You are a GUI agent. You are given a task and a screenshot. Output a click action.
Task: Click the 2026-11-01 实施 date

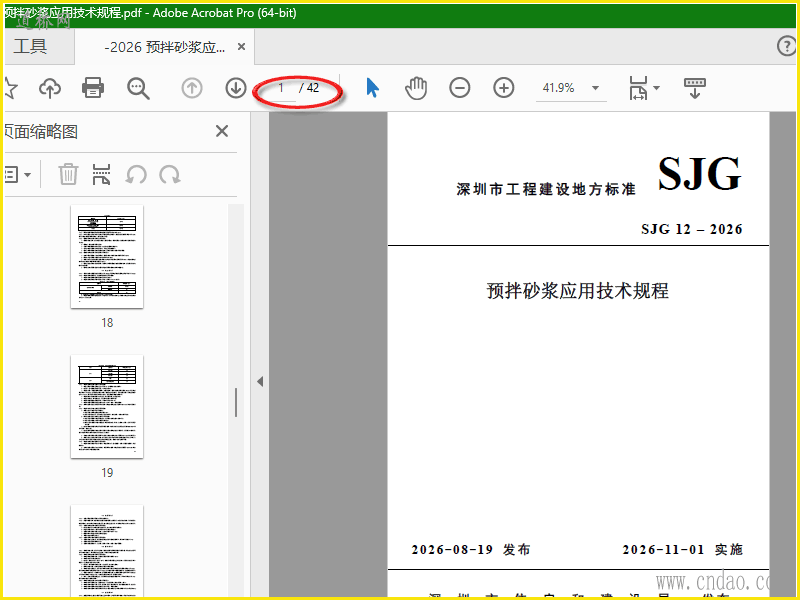[x=683, y=549]
